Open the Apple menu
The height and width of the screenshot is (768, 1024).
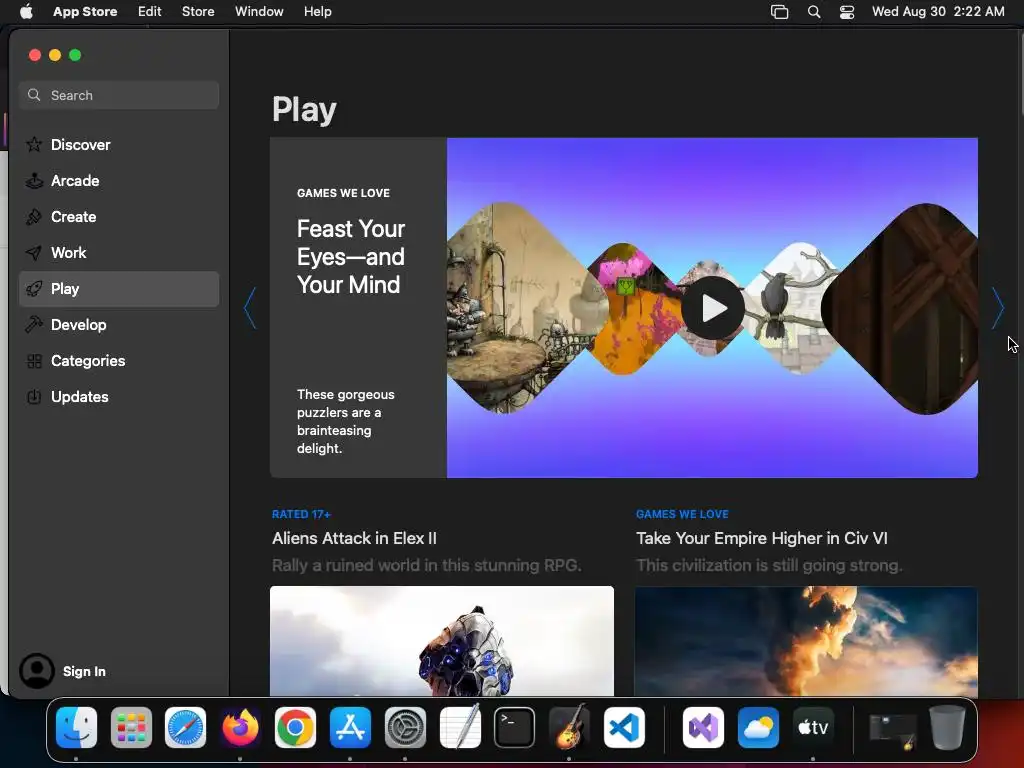coord(26,12)
